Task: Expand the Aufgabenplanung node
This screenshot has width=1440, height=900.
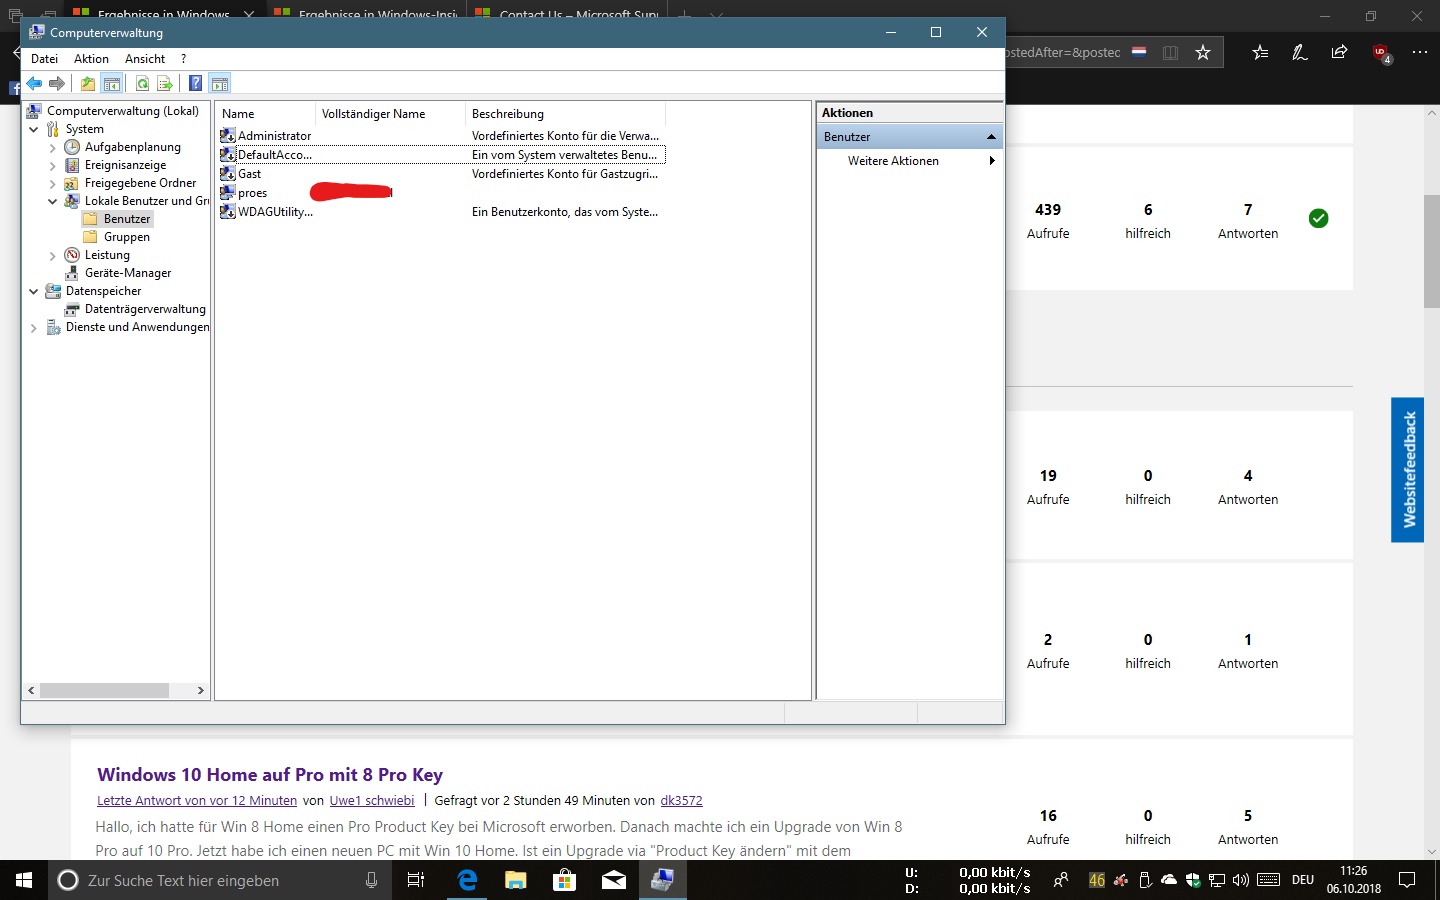Action: pyautogui.click(x=52, y=148)
